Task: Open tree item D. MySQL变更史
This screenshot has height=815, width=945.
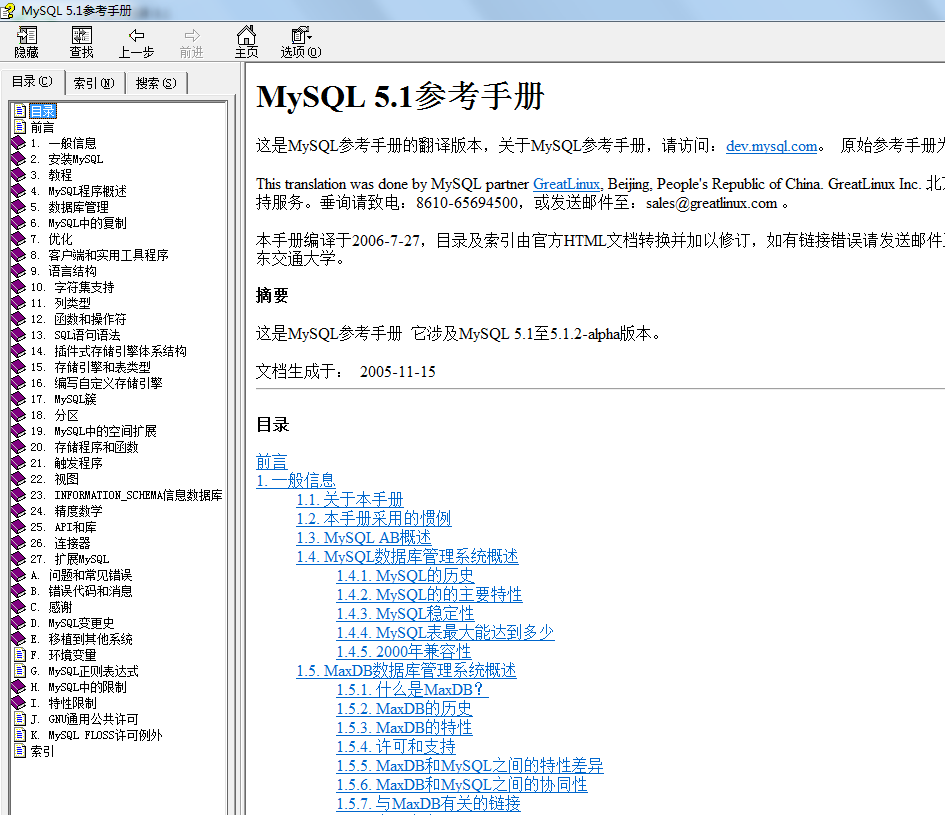Action: 72,623
